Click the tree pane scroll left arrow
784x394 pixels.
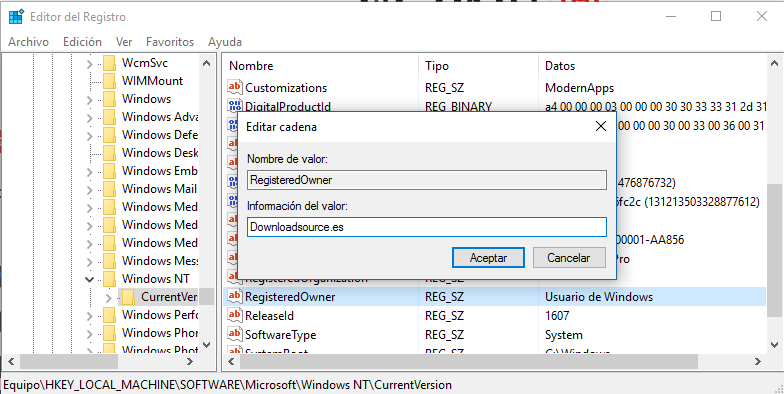pyautogui.click(x=12, y=361)
